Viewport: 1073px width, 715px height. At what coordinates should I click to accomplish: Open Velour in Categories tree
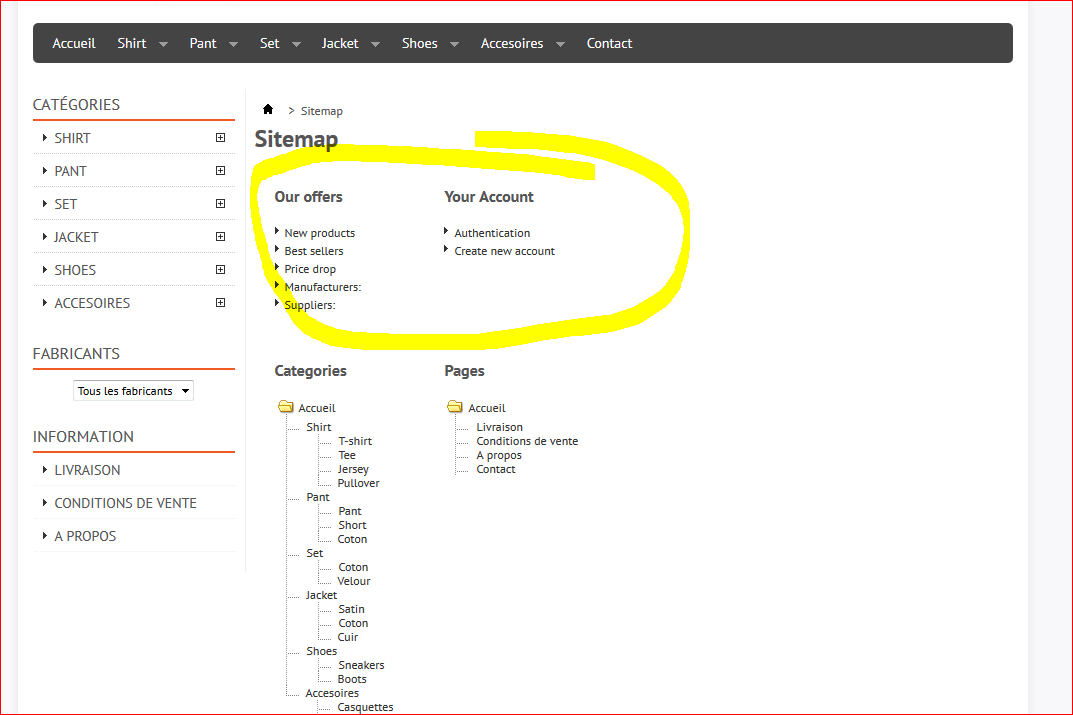coord(354,582)
